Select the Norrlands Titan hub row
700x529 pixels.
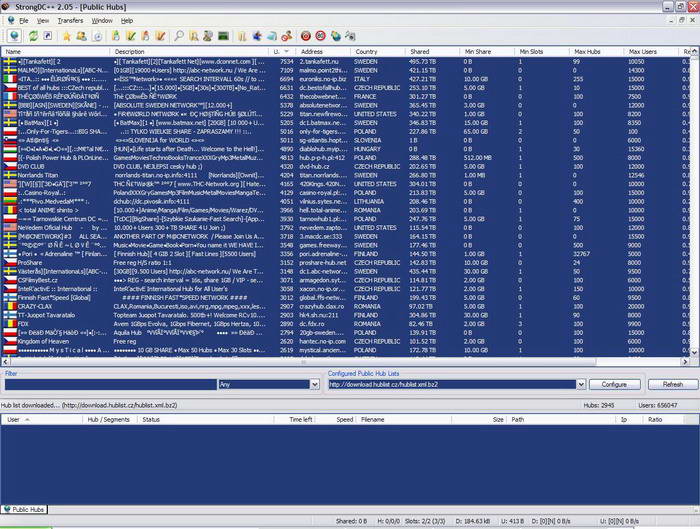tap(346, 175)
